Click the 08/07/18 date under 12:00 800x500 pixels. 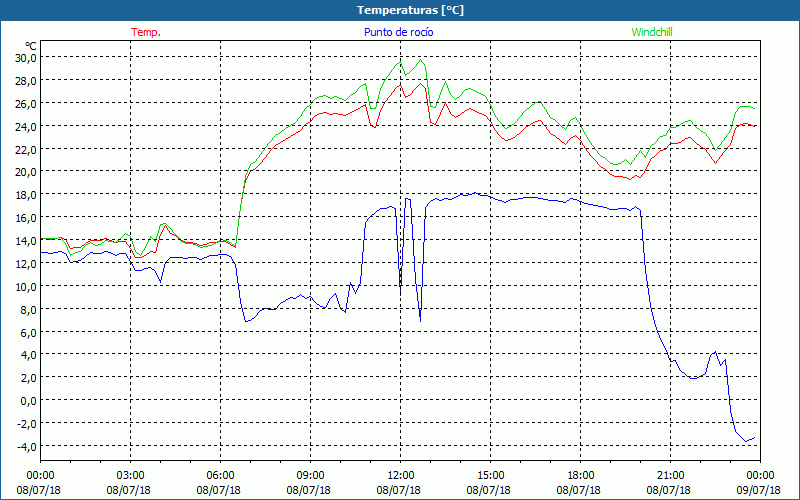(398, 490)
